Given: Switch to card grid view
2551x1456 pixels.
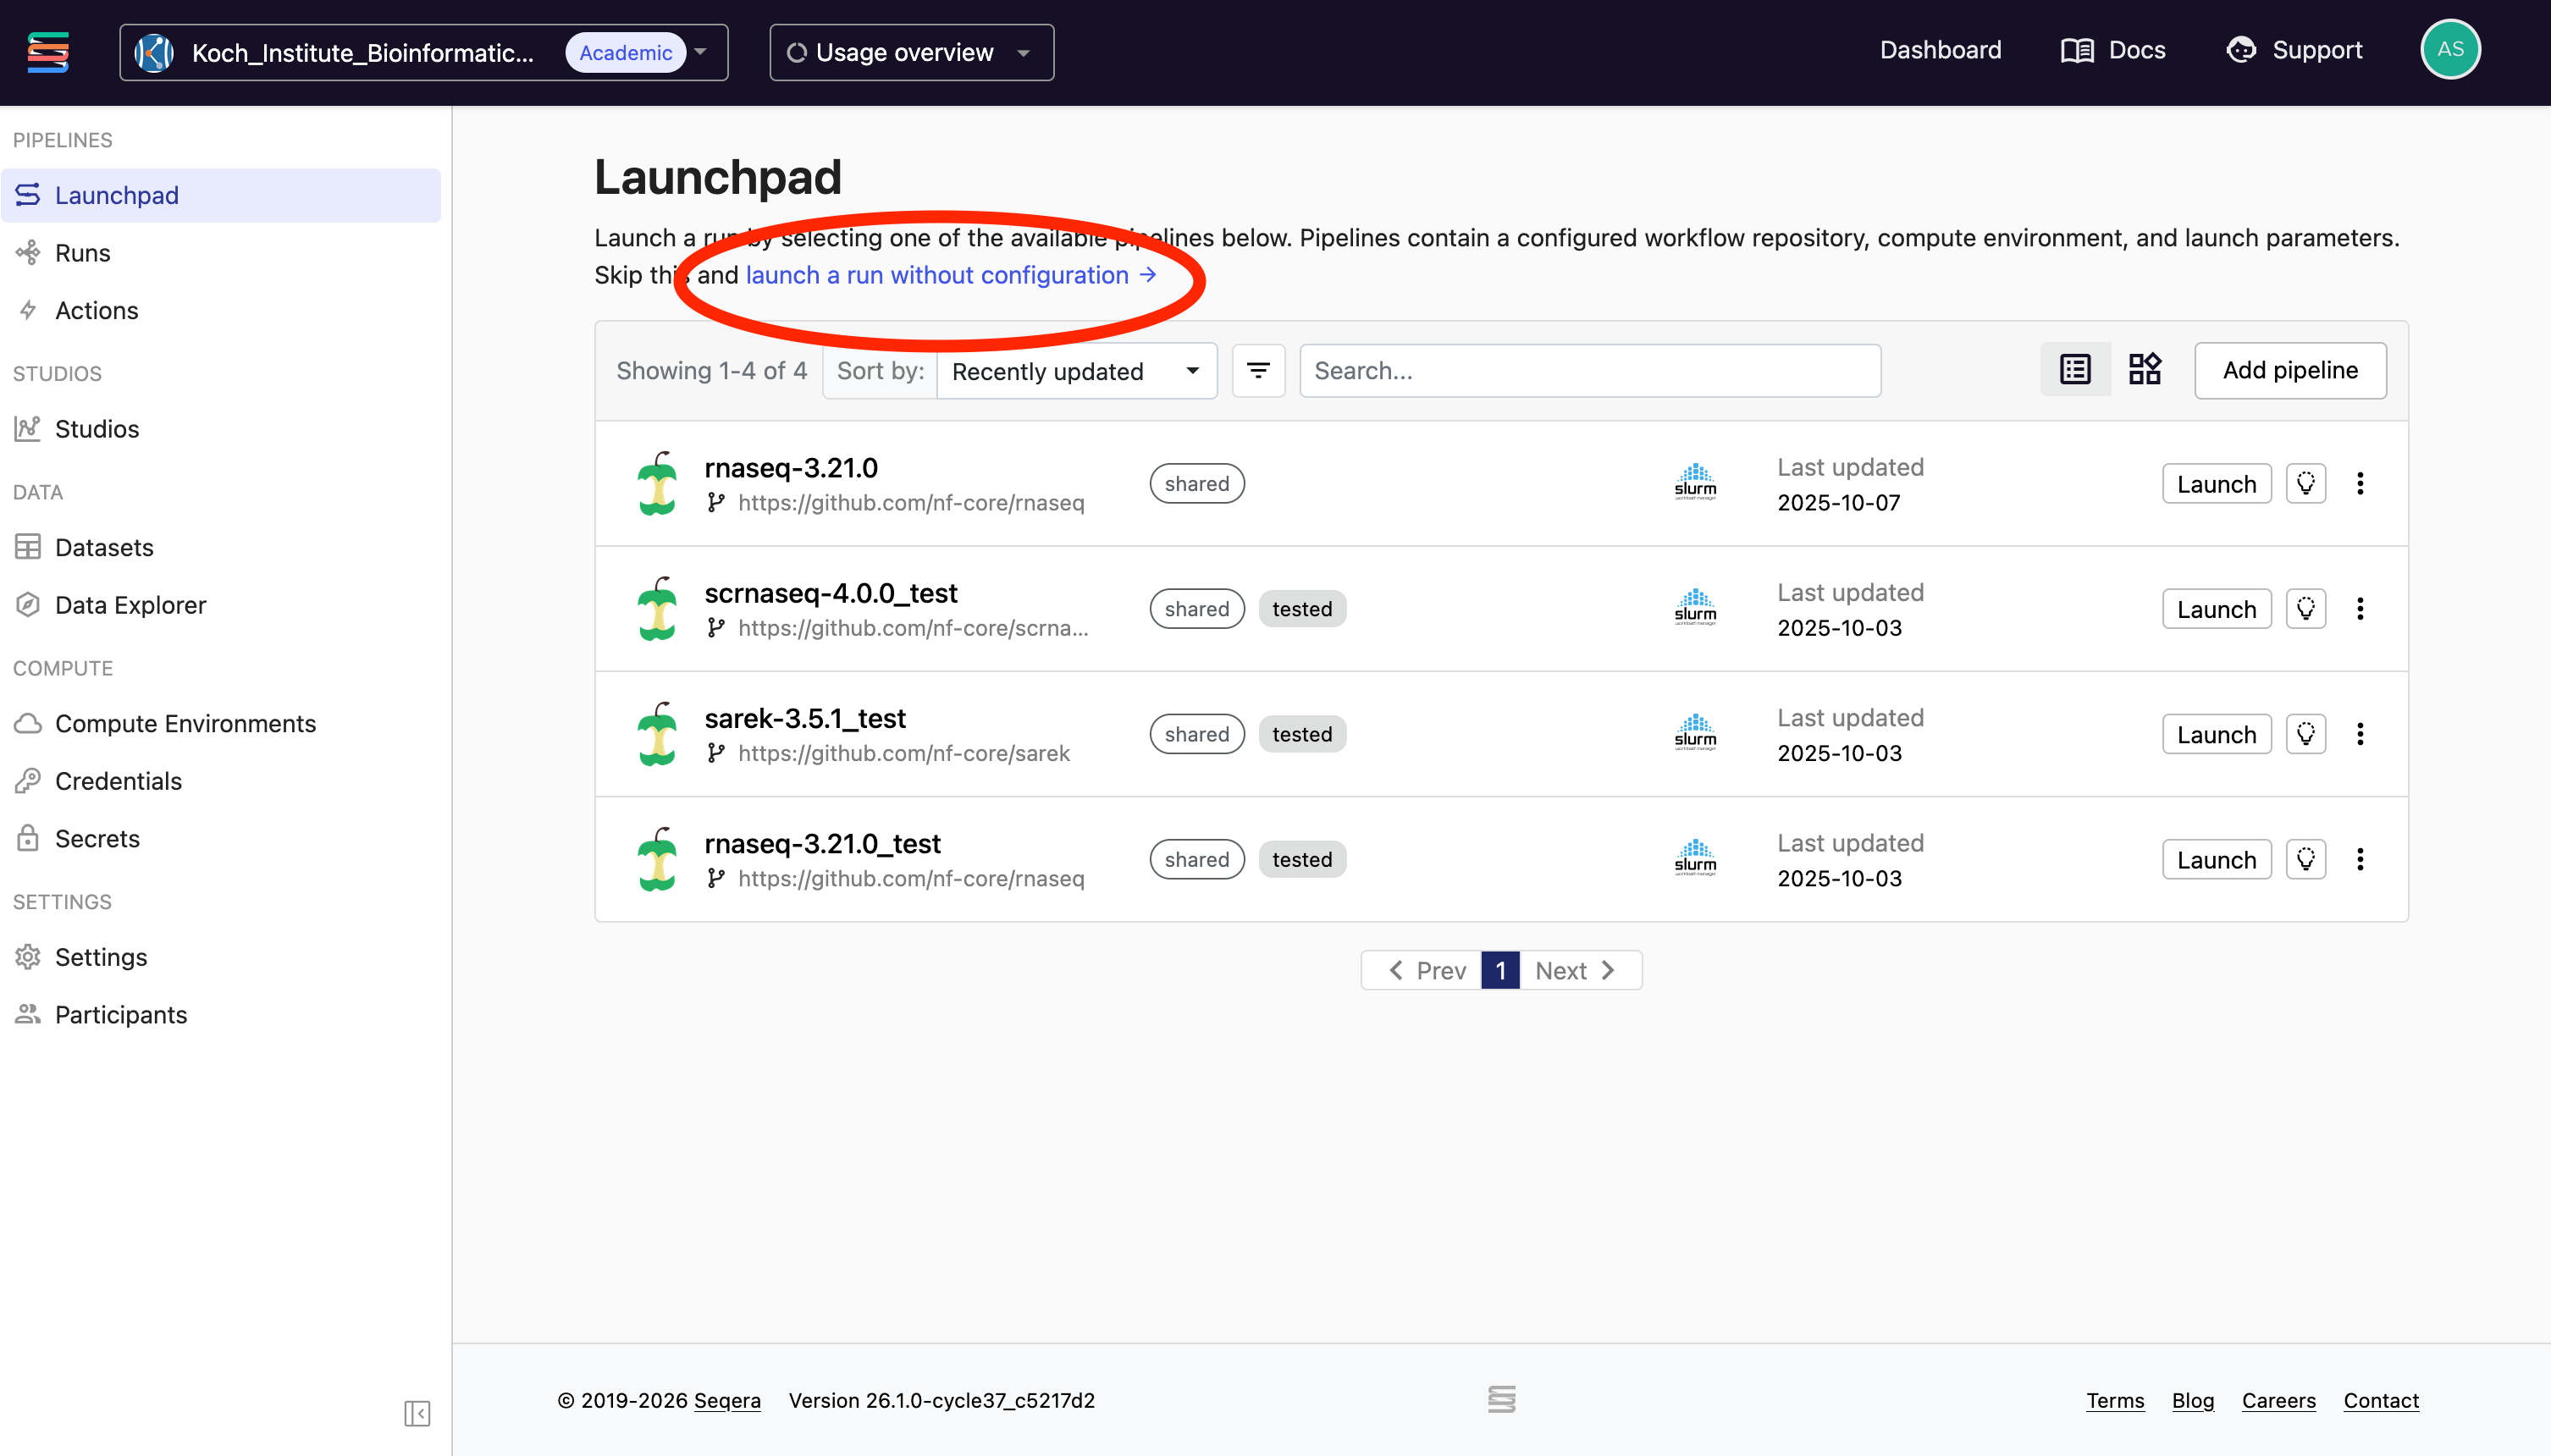Looking at the screenshot, I should (x=2144, y=370).
